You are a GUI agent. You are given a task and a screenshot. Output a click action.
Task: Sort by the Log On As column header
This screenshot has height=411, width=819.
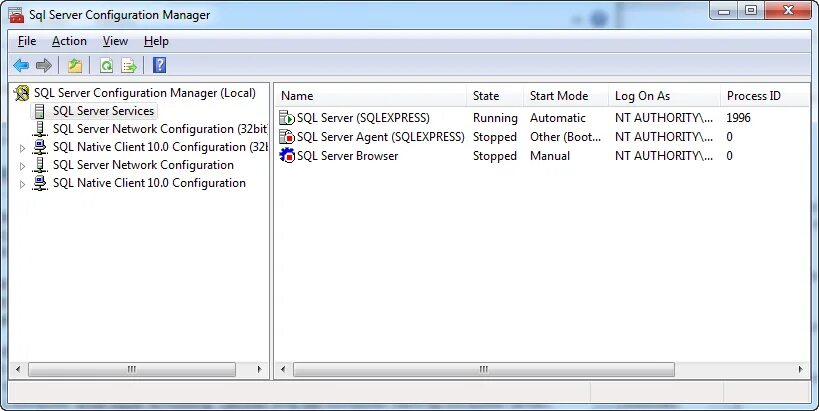pyautogui.click(x=664, y=96)
